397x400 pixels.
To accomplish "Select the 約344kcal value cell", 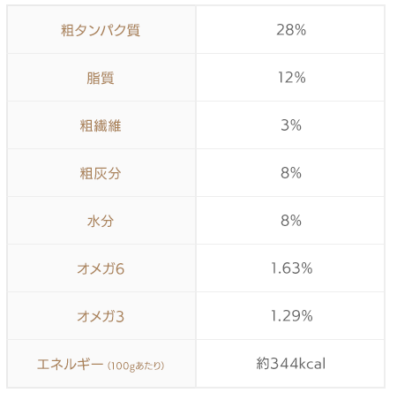I will coord(290,364).
